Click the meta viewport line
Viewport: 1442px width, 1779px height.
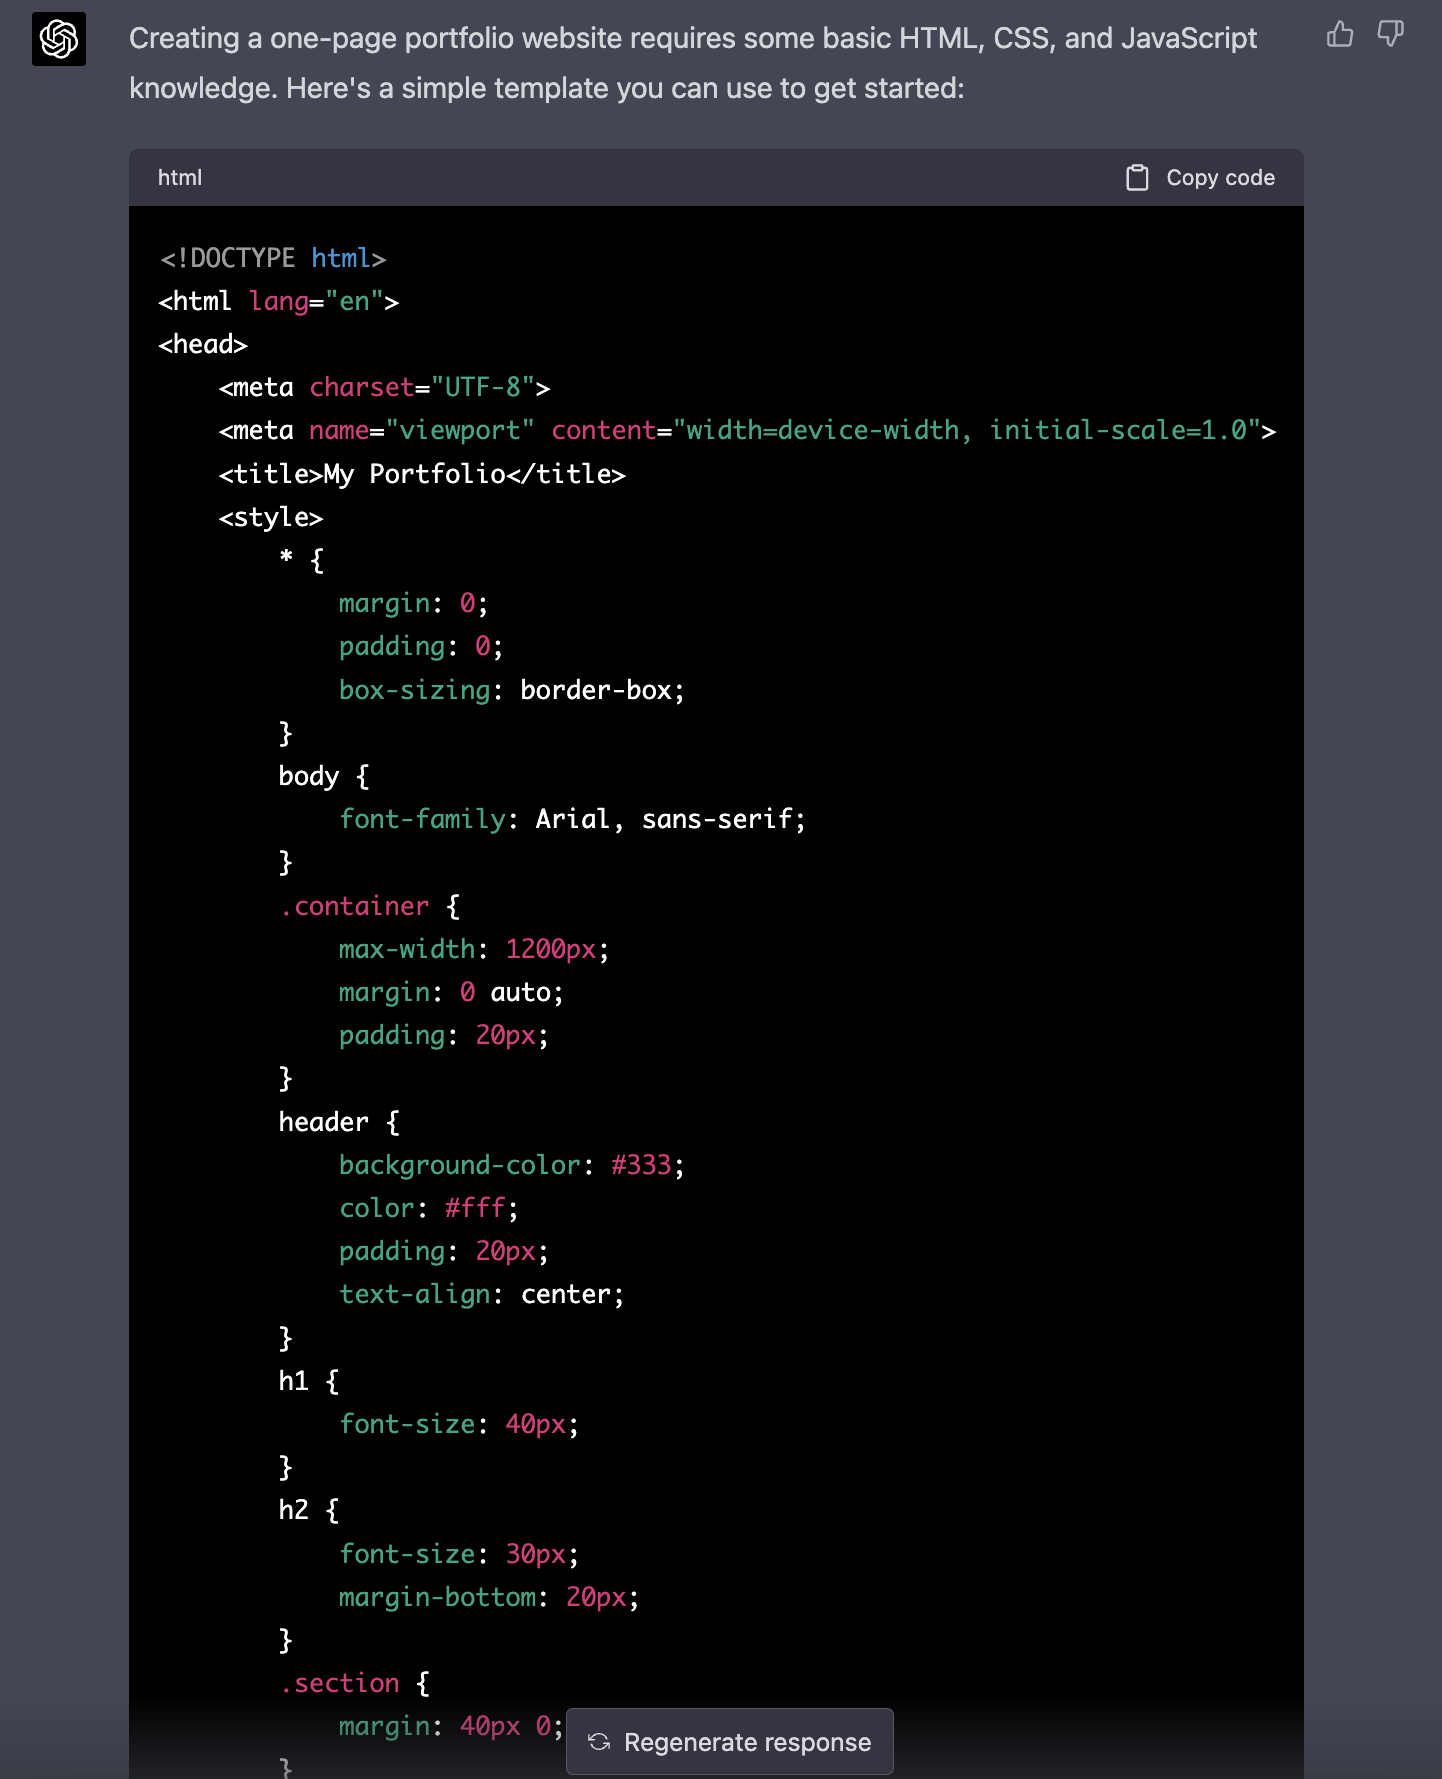point(748,430)
